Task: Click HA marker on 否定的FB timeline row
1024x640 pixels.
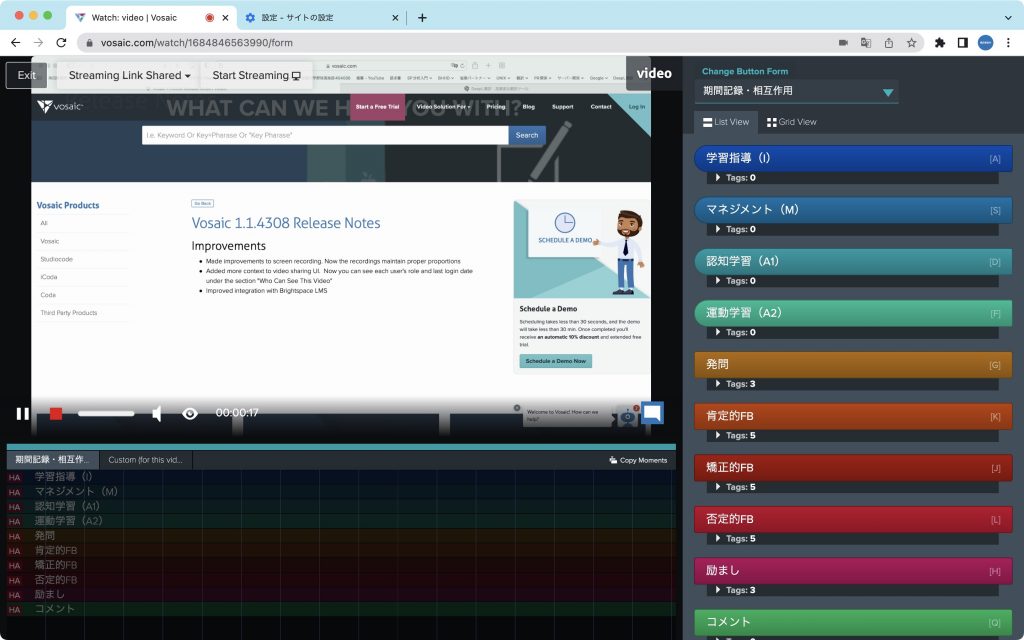Action: click(x=14, y=580)
